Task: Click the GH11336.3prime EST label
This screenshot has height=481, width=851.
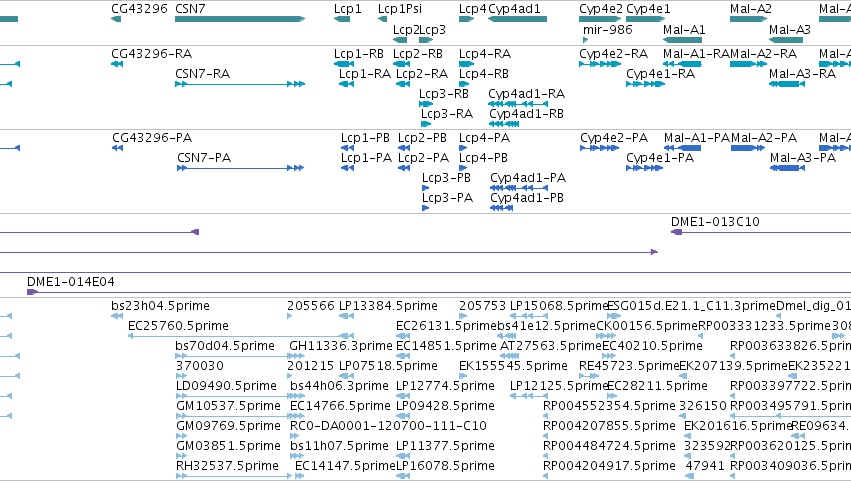Action: click(x=341, y=345)
